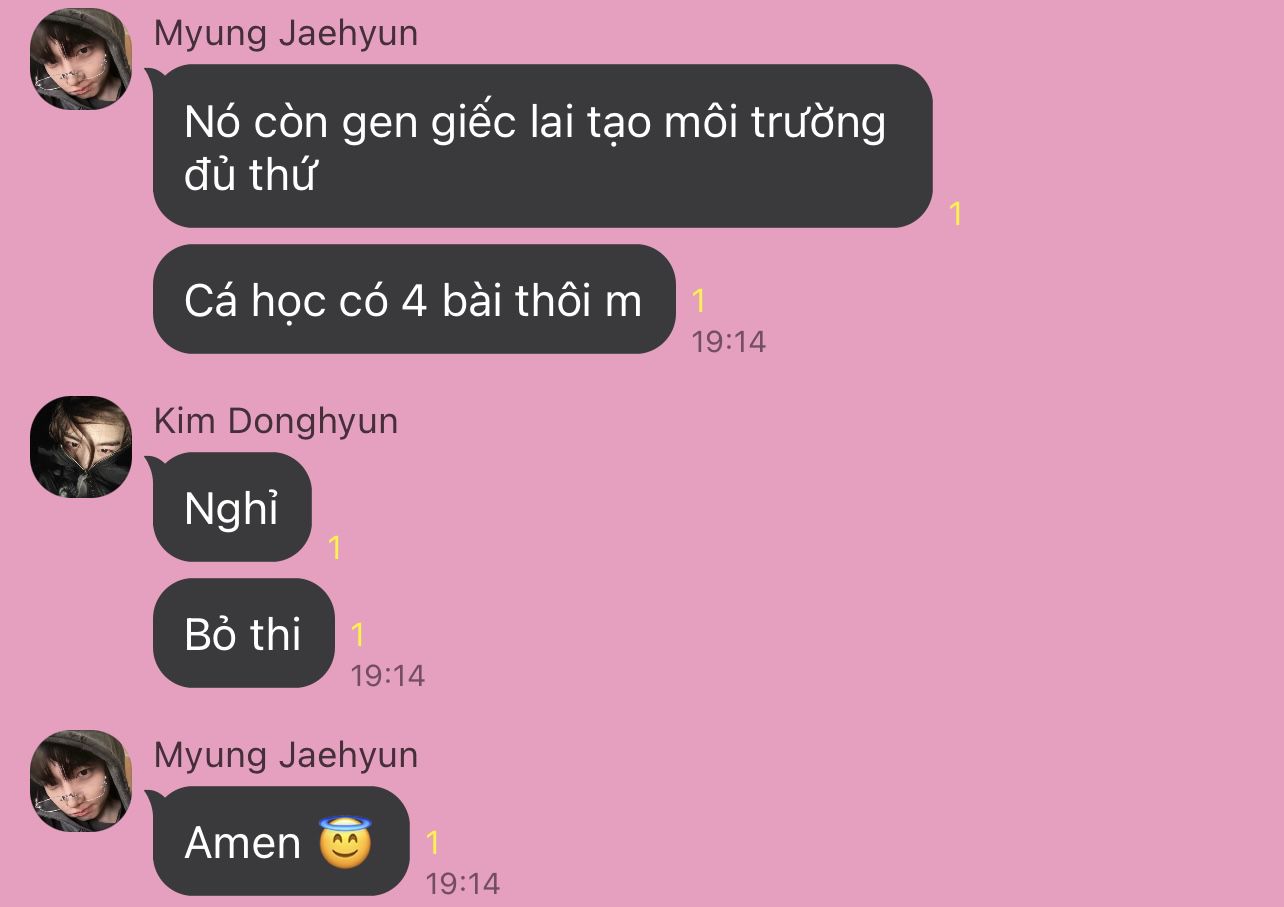
Task: Tap the smiling halo emoji in the Amen message
Action: tap(345, 842)
